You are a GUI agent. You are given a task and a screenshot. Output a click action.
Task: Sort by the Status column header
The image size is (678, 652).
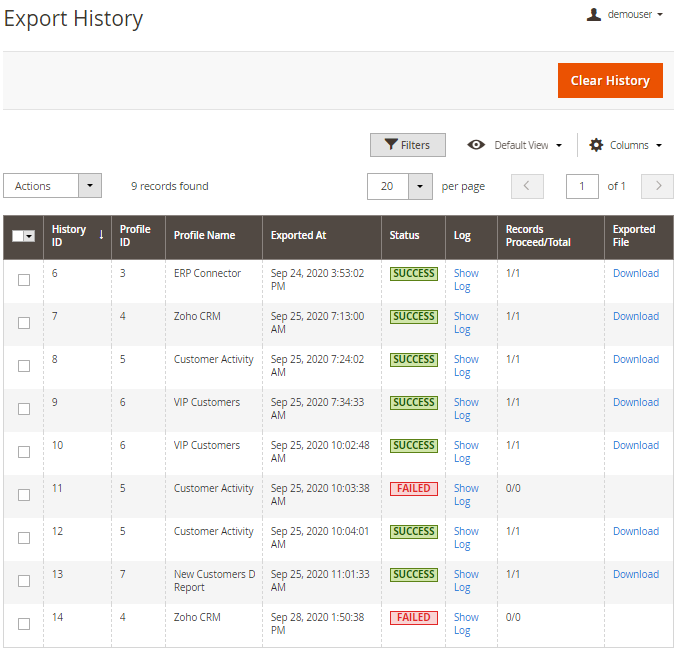coord(404,236)
